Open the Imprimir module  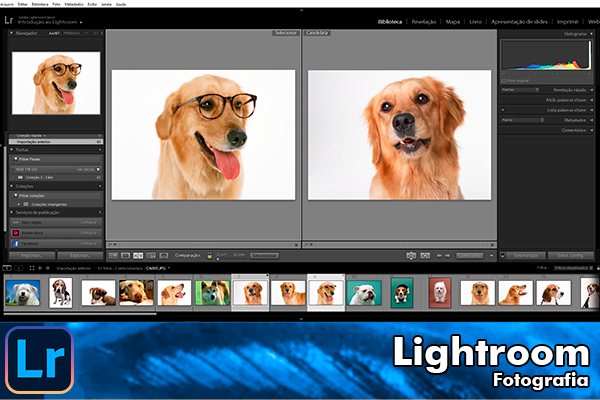pyautogui.click(x=567, y=22)
